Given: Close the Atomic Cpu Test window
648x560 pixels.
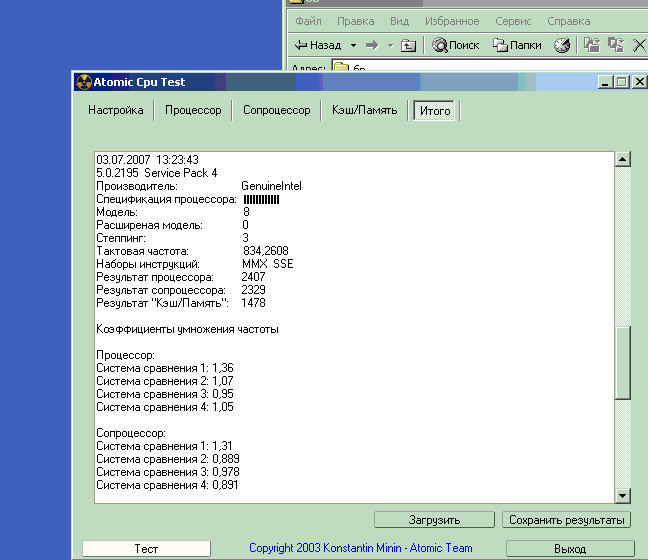Looking at the screenshot, I should point(639,82).
